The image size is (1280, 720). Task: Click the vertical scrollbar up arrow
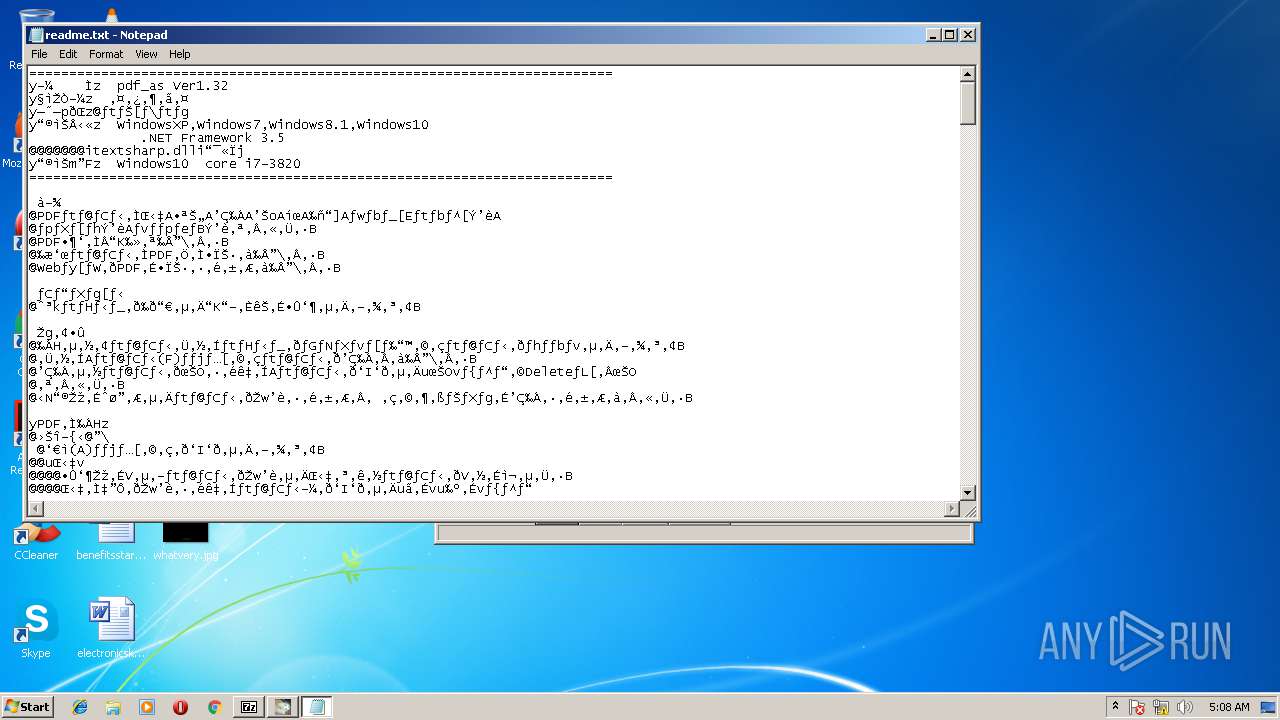point(967,74)
